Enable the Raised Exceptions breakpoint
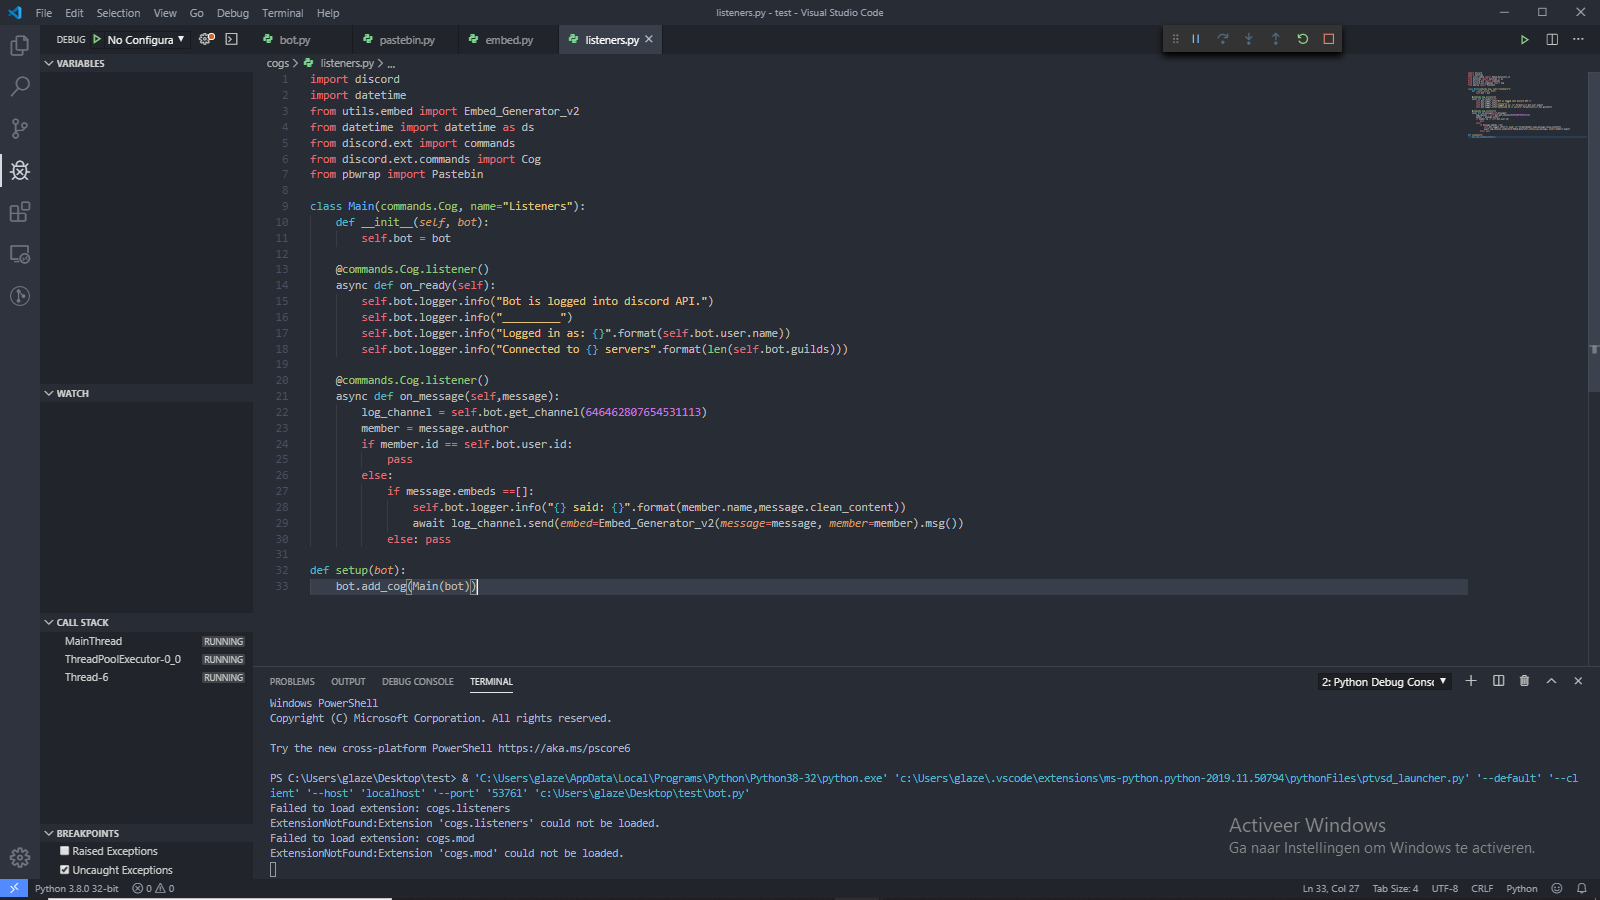Image resolution: width=1600 pixels, height=900 pixels. [65, 850]
